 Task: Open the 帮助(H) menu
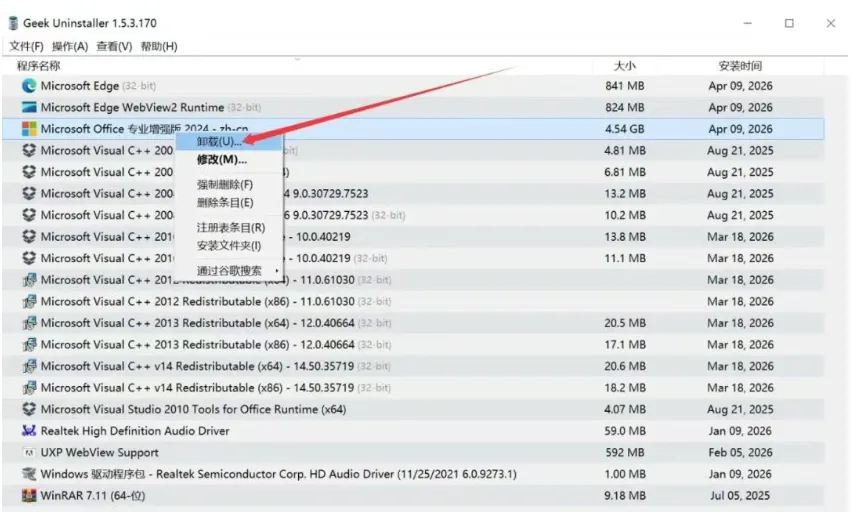pos(159,46)
